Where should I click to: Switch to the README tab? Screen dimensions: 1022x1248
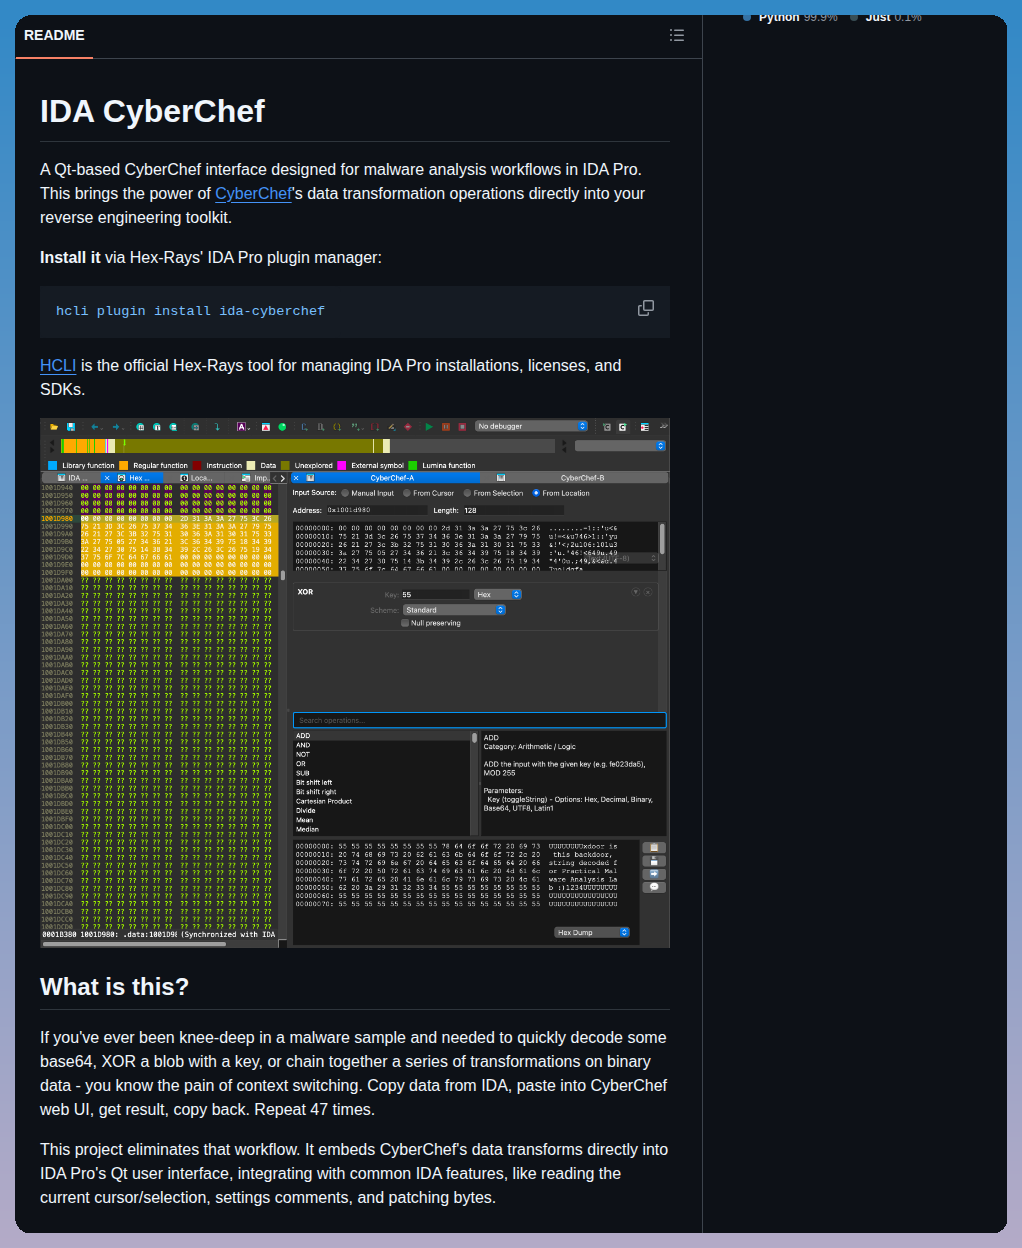[x=54, y=35]
